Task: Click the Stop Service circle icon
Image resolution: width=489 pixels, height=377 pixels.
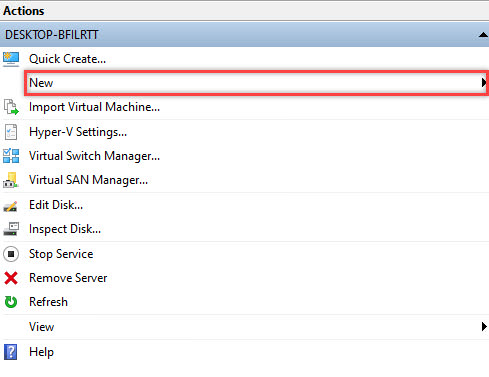Action: [11, 254]
